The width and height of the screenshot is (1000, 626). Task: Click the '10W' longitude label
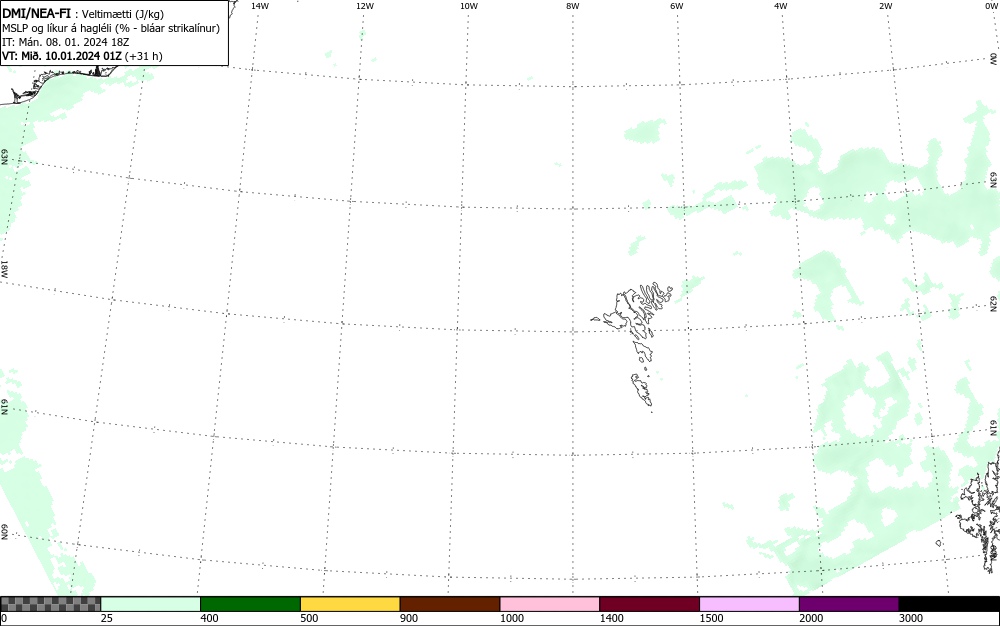click(x=469, y=6)
